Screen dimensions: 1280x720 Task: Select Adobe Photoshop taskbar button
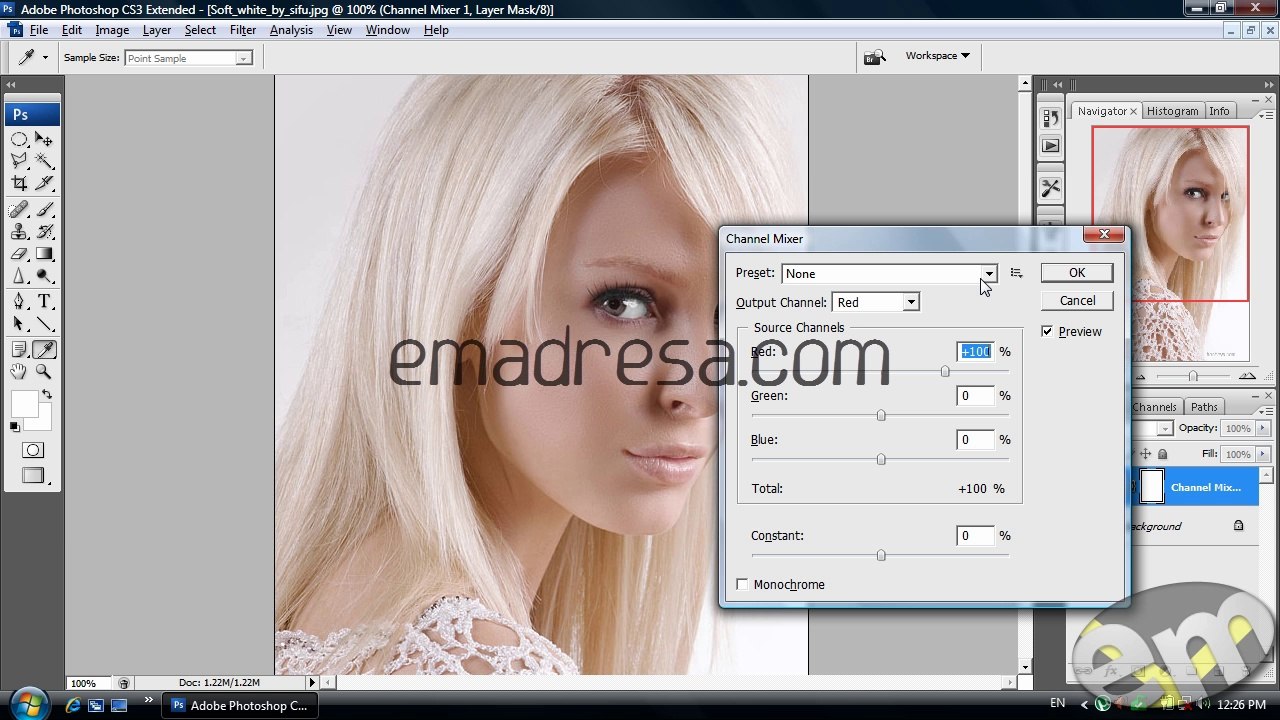click(x=239, y=705)
